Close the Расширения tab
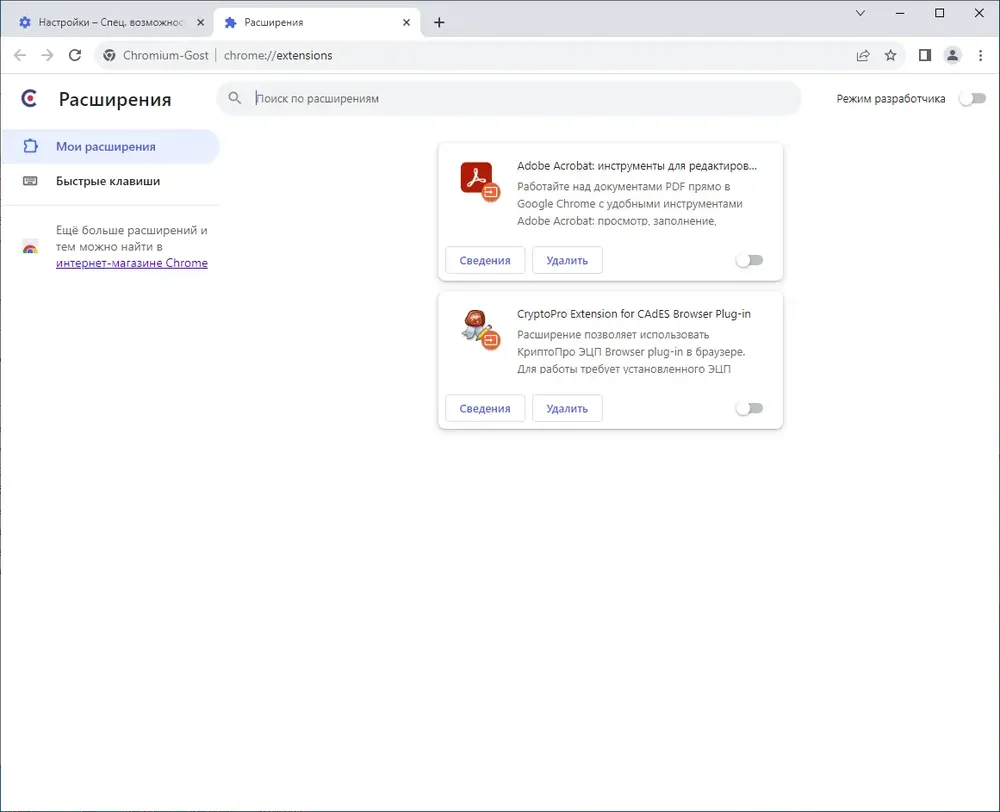Image resolution: width=1000 pixels, height=812 pixels. coord(406,22)
